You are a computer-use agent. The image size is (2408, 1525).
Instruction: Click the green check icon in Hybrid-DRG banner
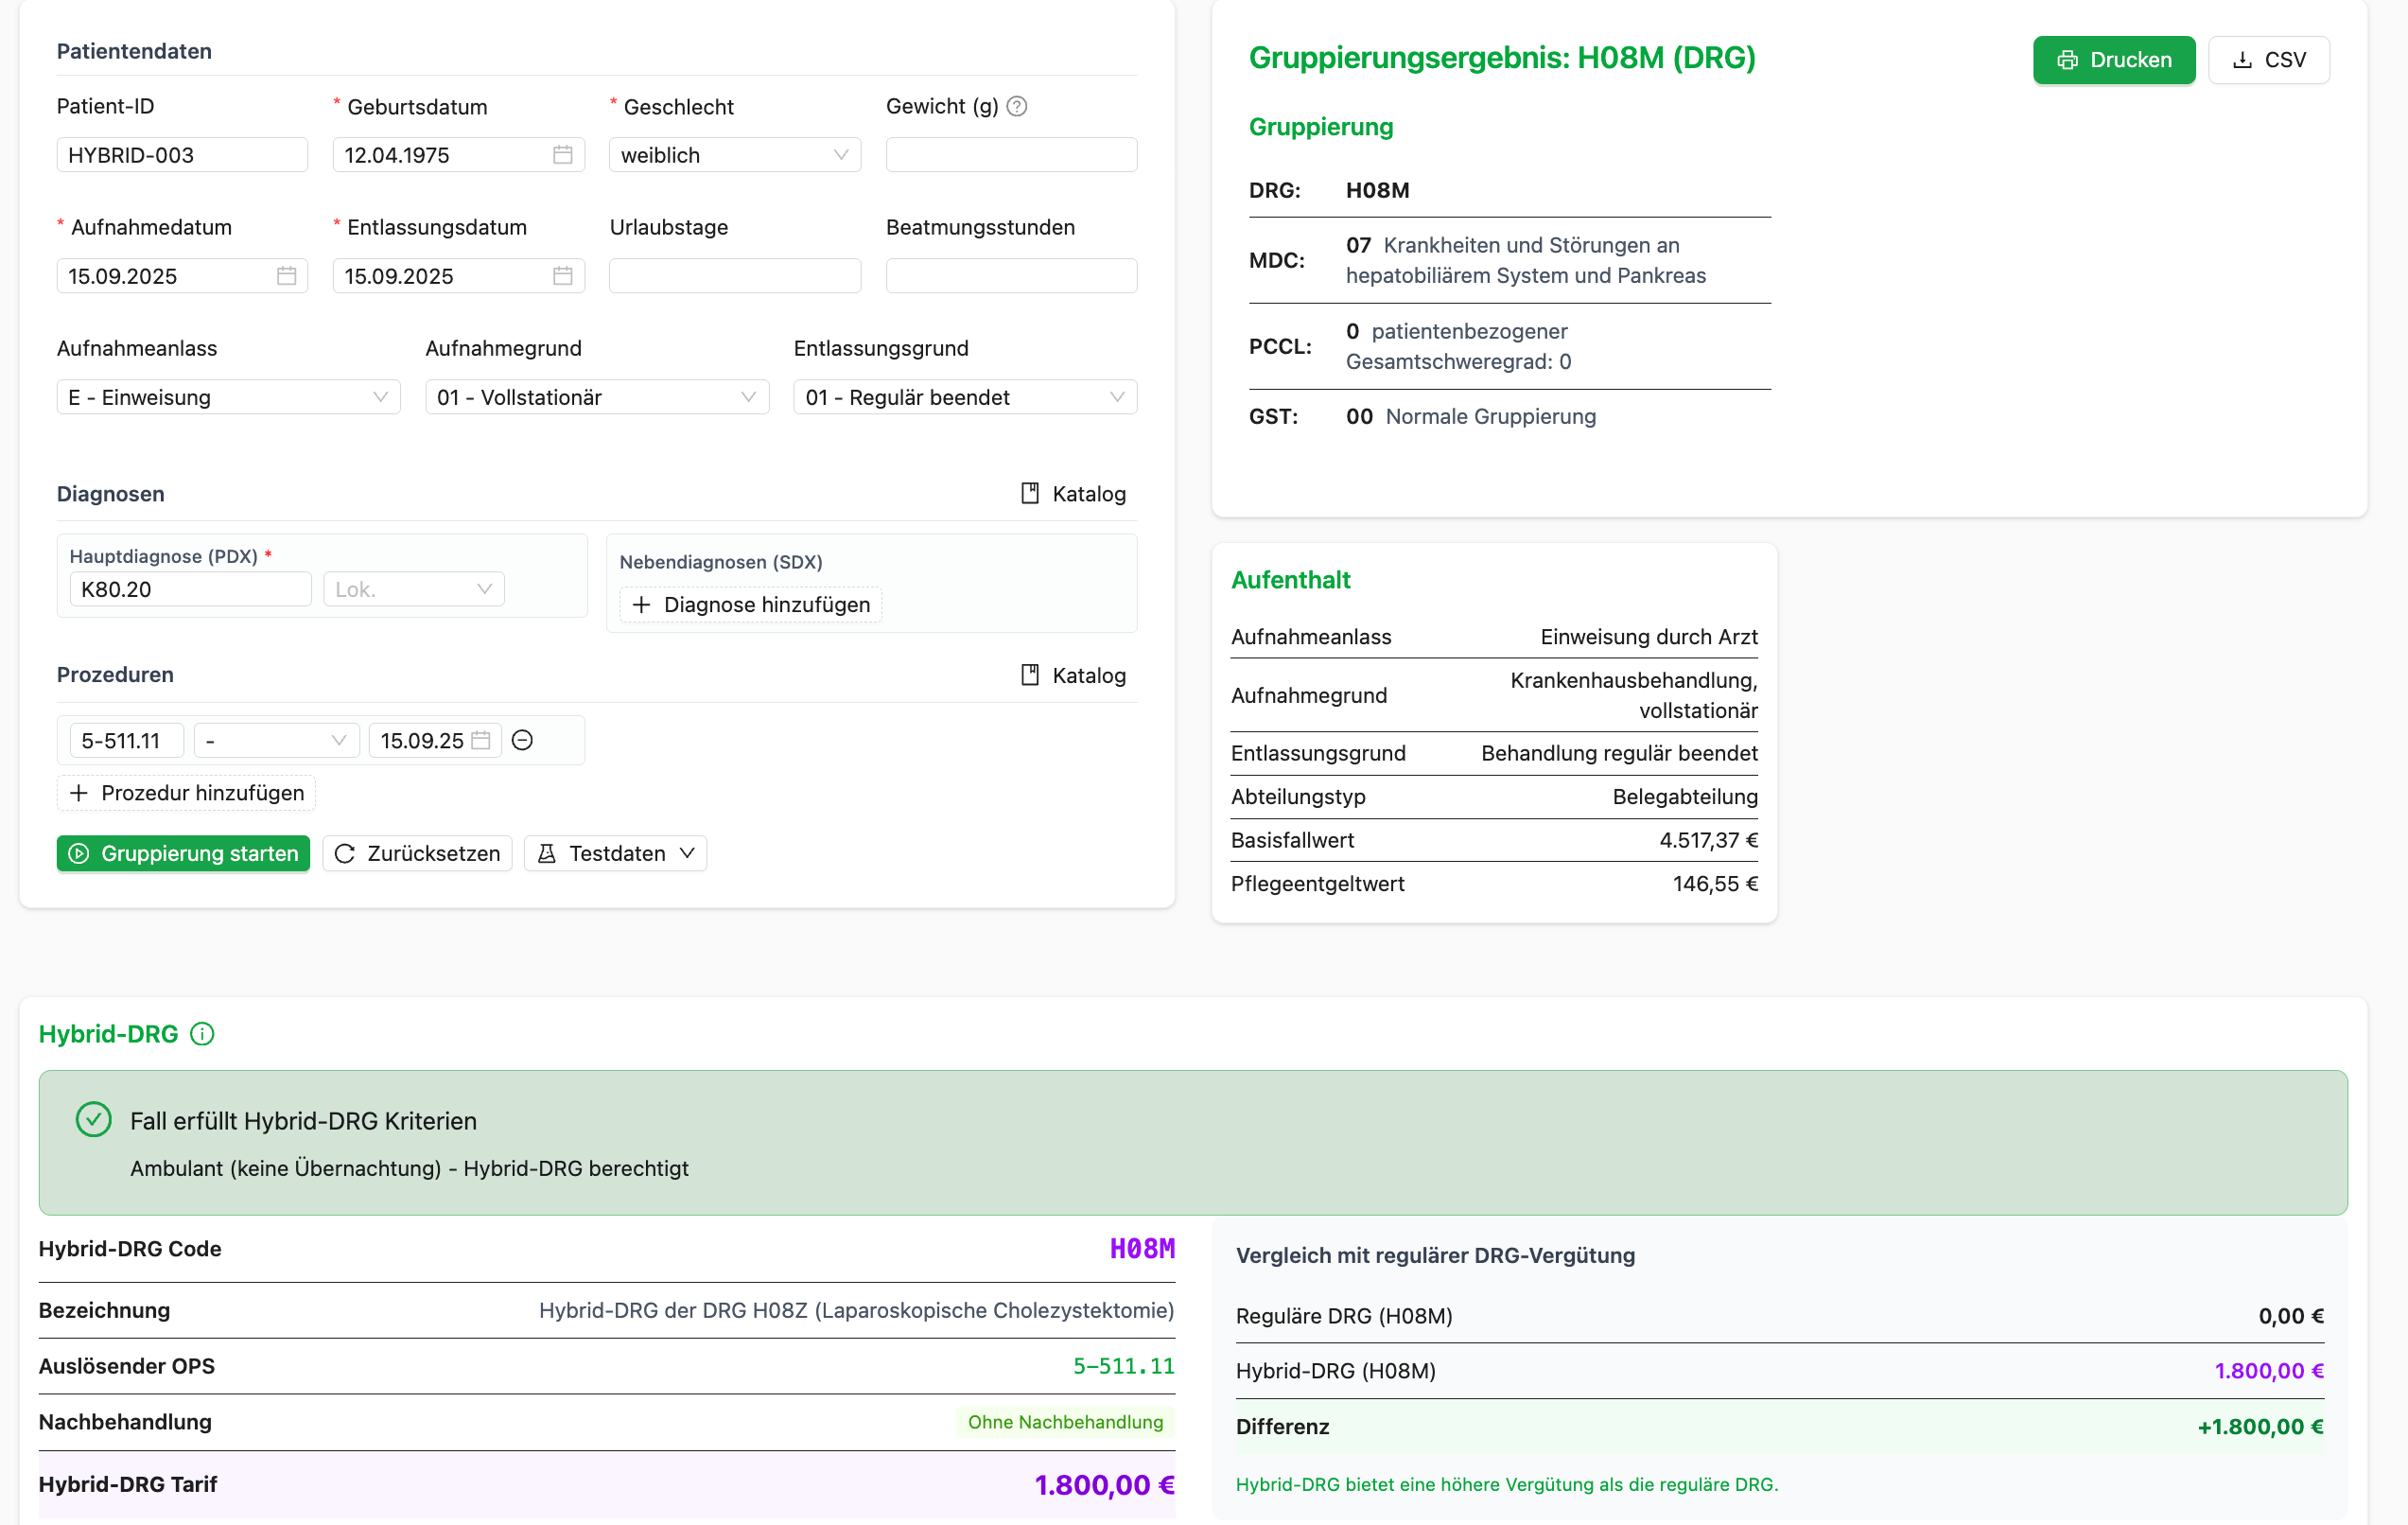click(x=94, y=1120)
